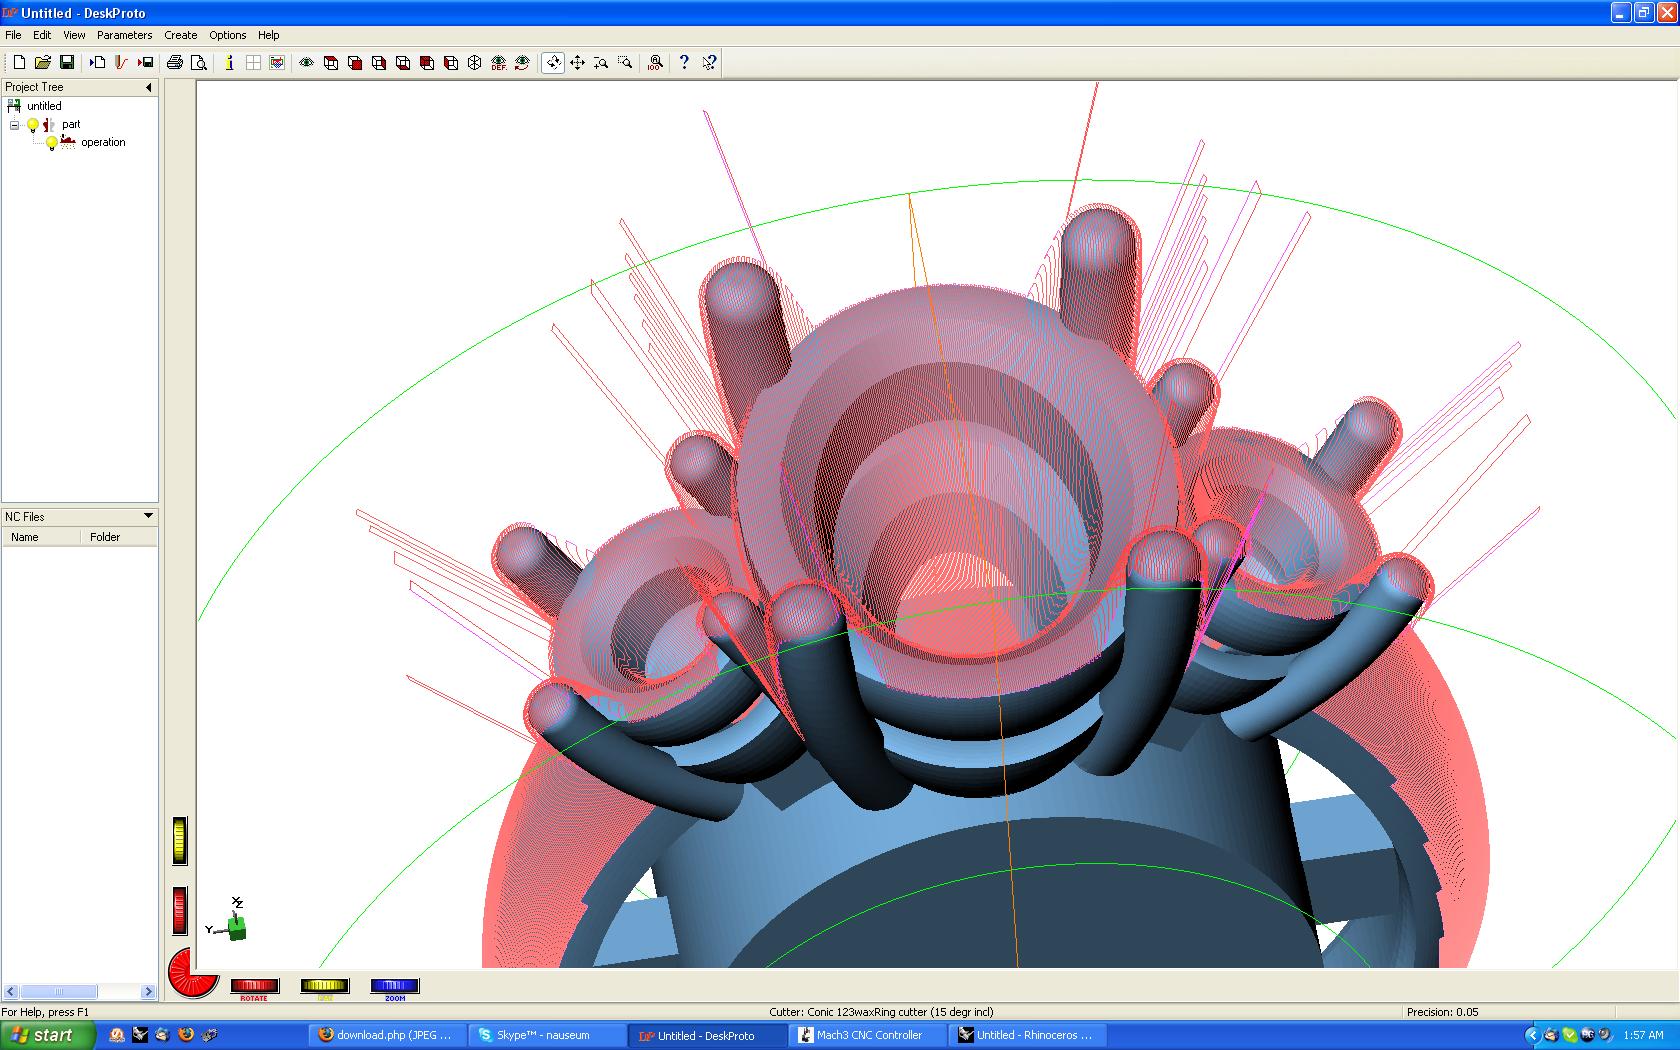Save the project via the floppy icon
The image size is (1680, 1050).
pyautogui.click(x=67, y=62)
